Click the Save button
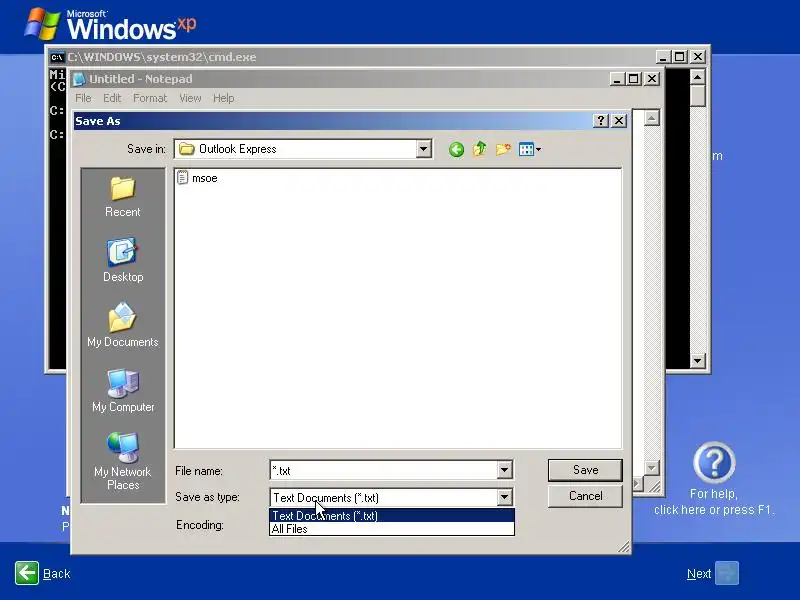Image resolution: width=800 pixels, height=600 pixels. tap(585, 470)
